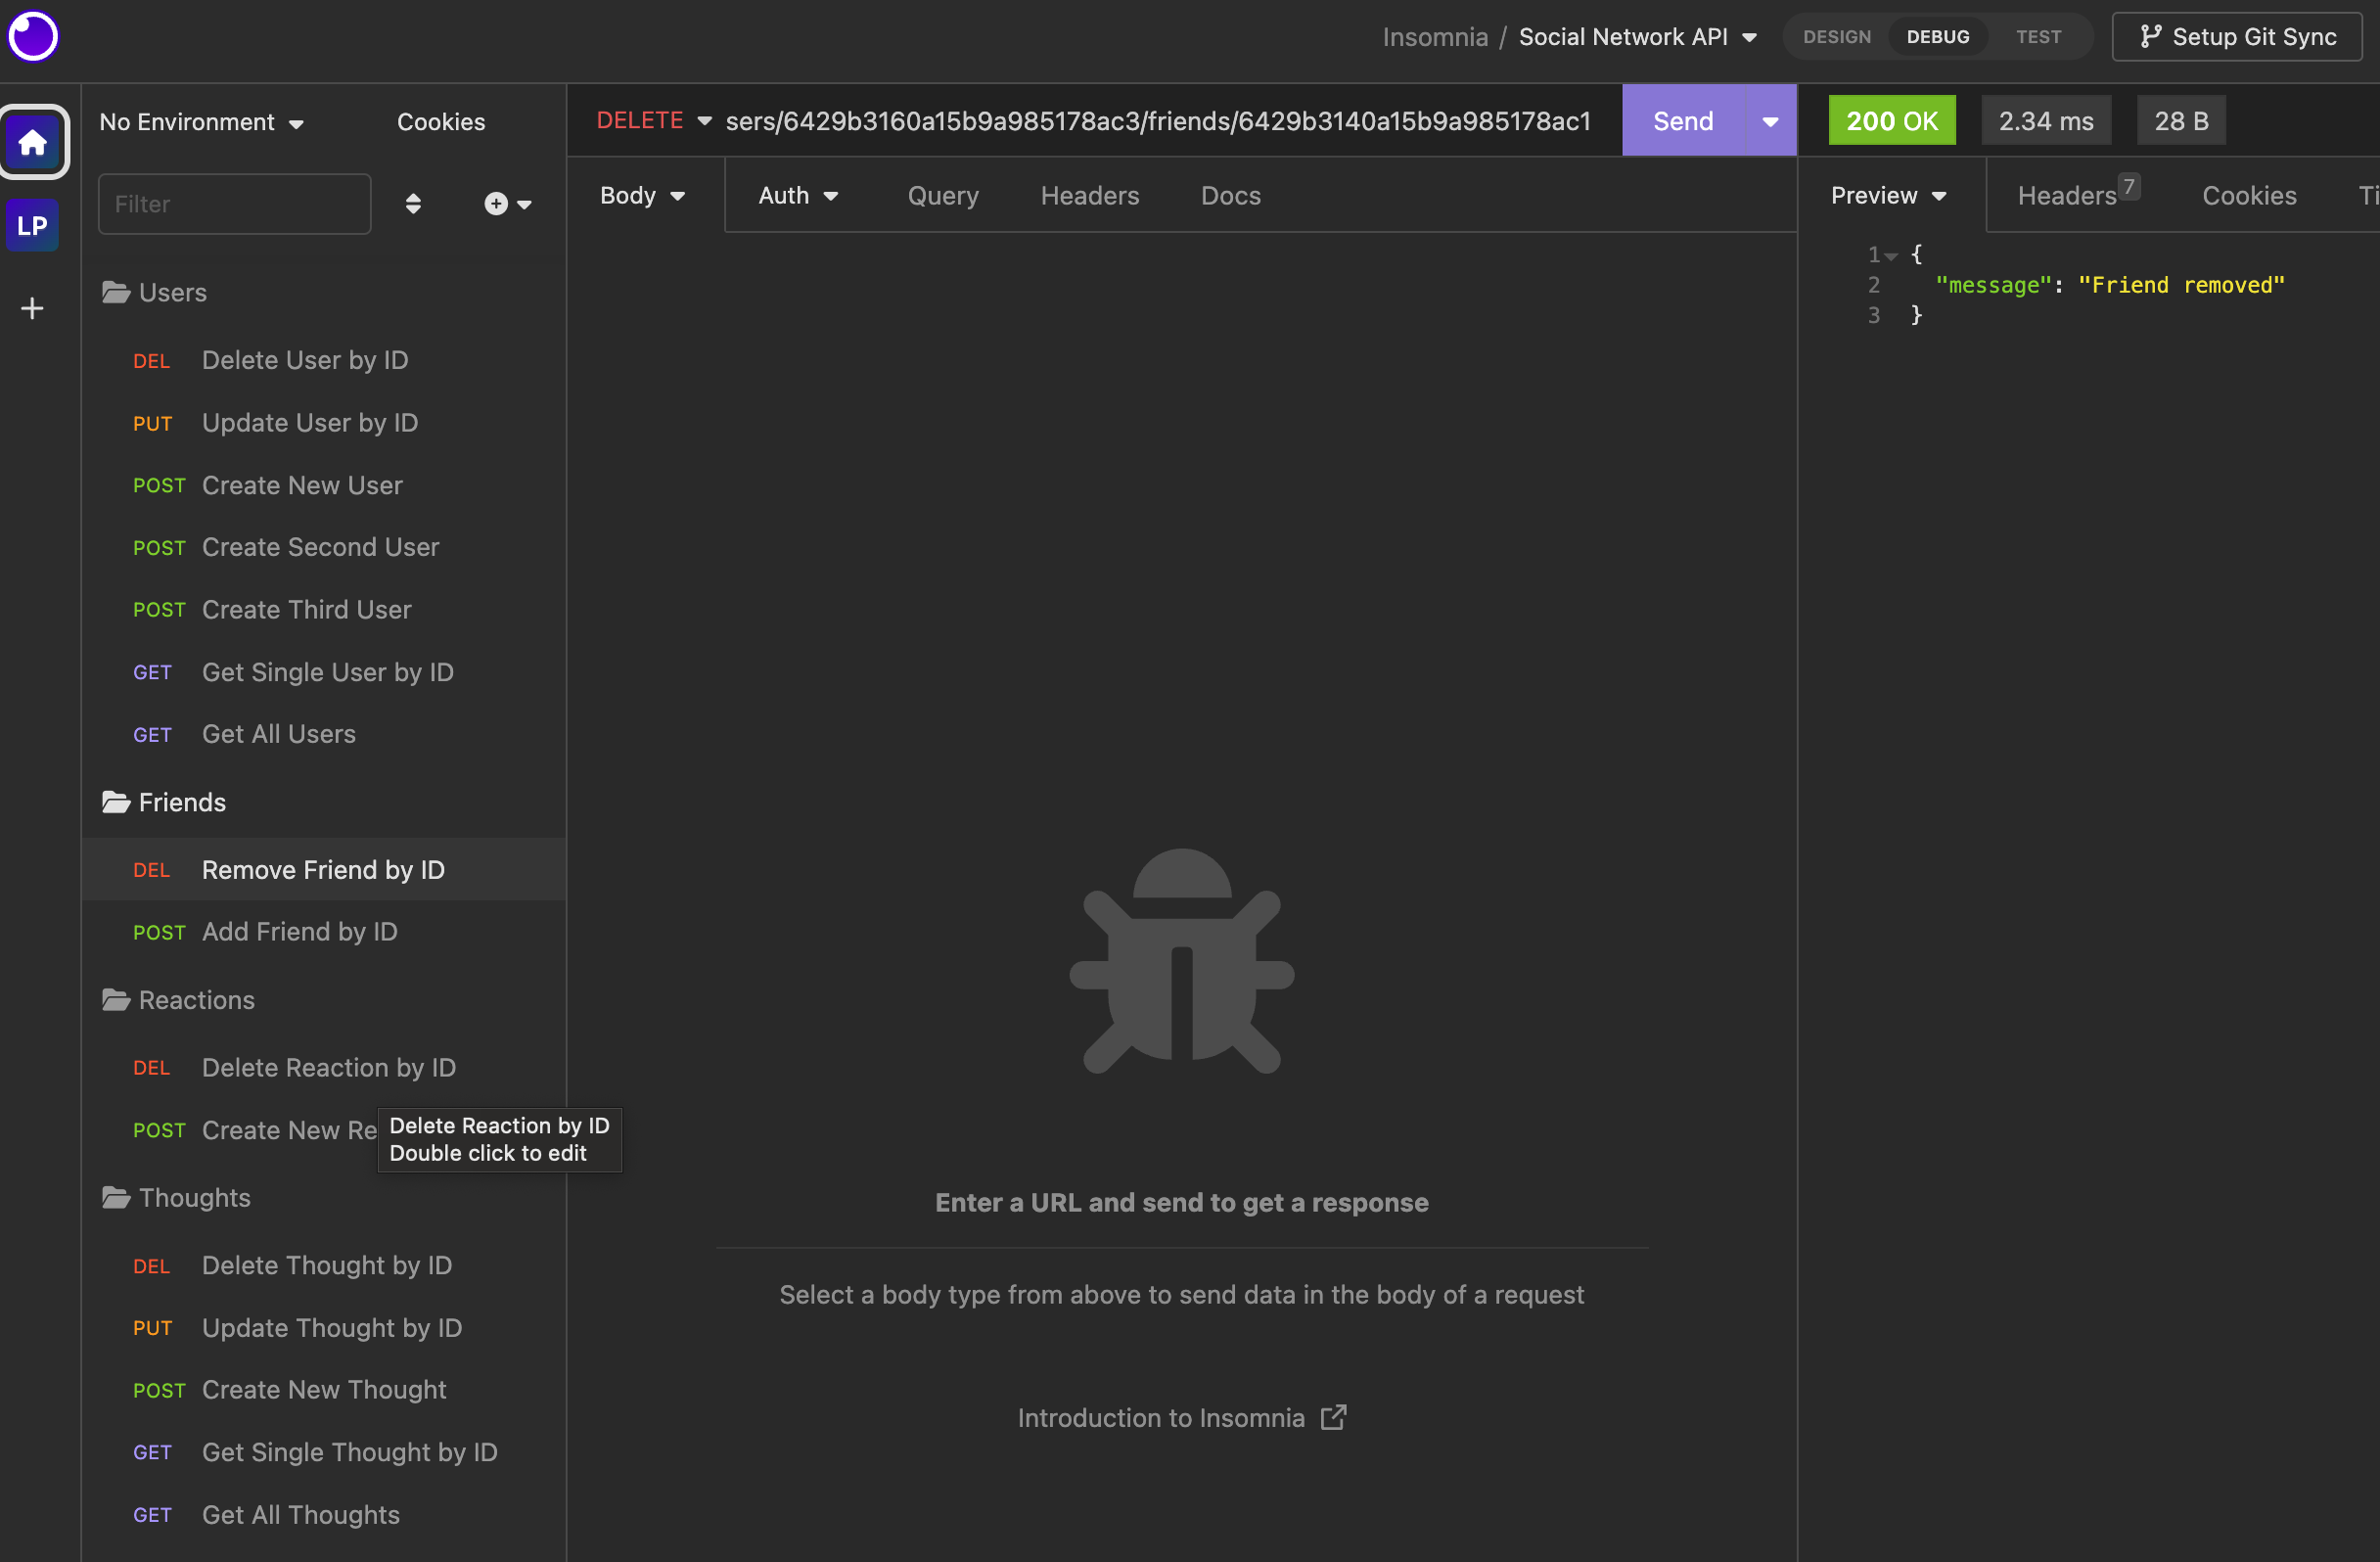Click the Filter input field
This screenshot has height=1562, width=2380.
[x=234, y=203]
